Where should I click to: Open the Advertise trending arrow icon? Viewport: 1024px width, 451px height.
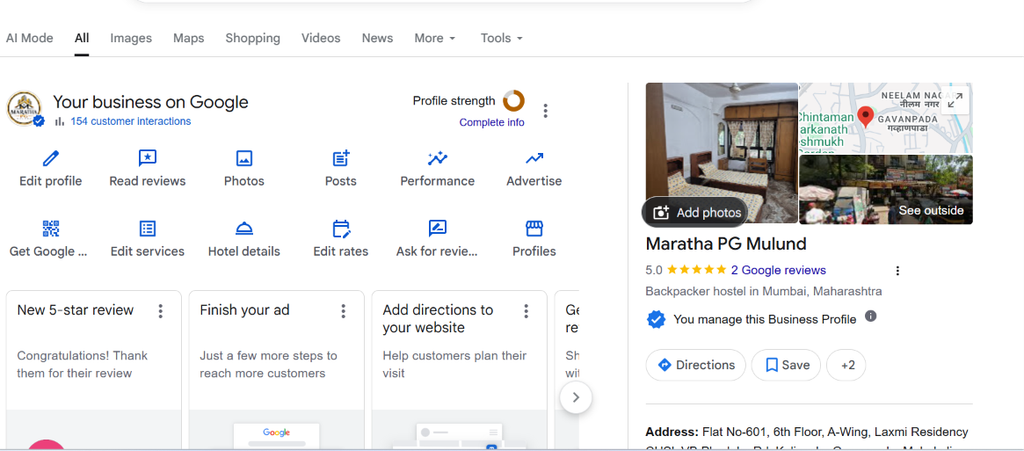click(534, 158)
